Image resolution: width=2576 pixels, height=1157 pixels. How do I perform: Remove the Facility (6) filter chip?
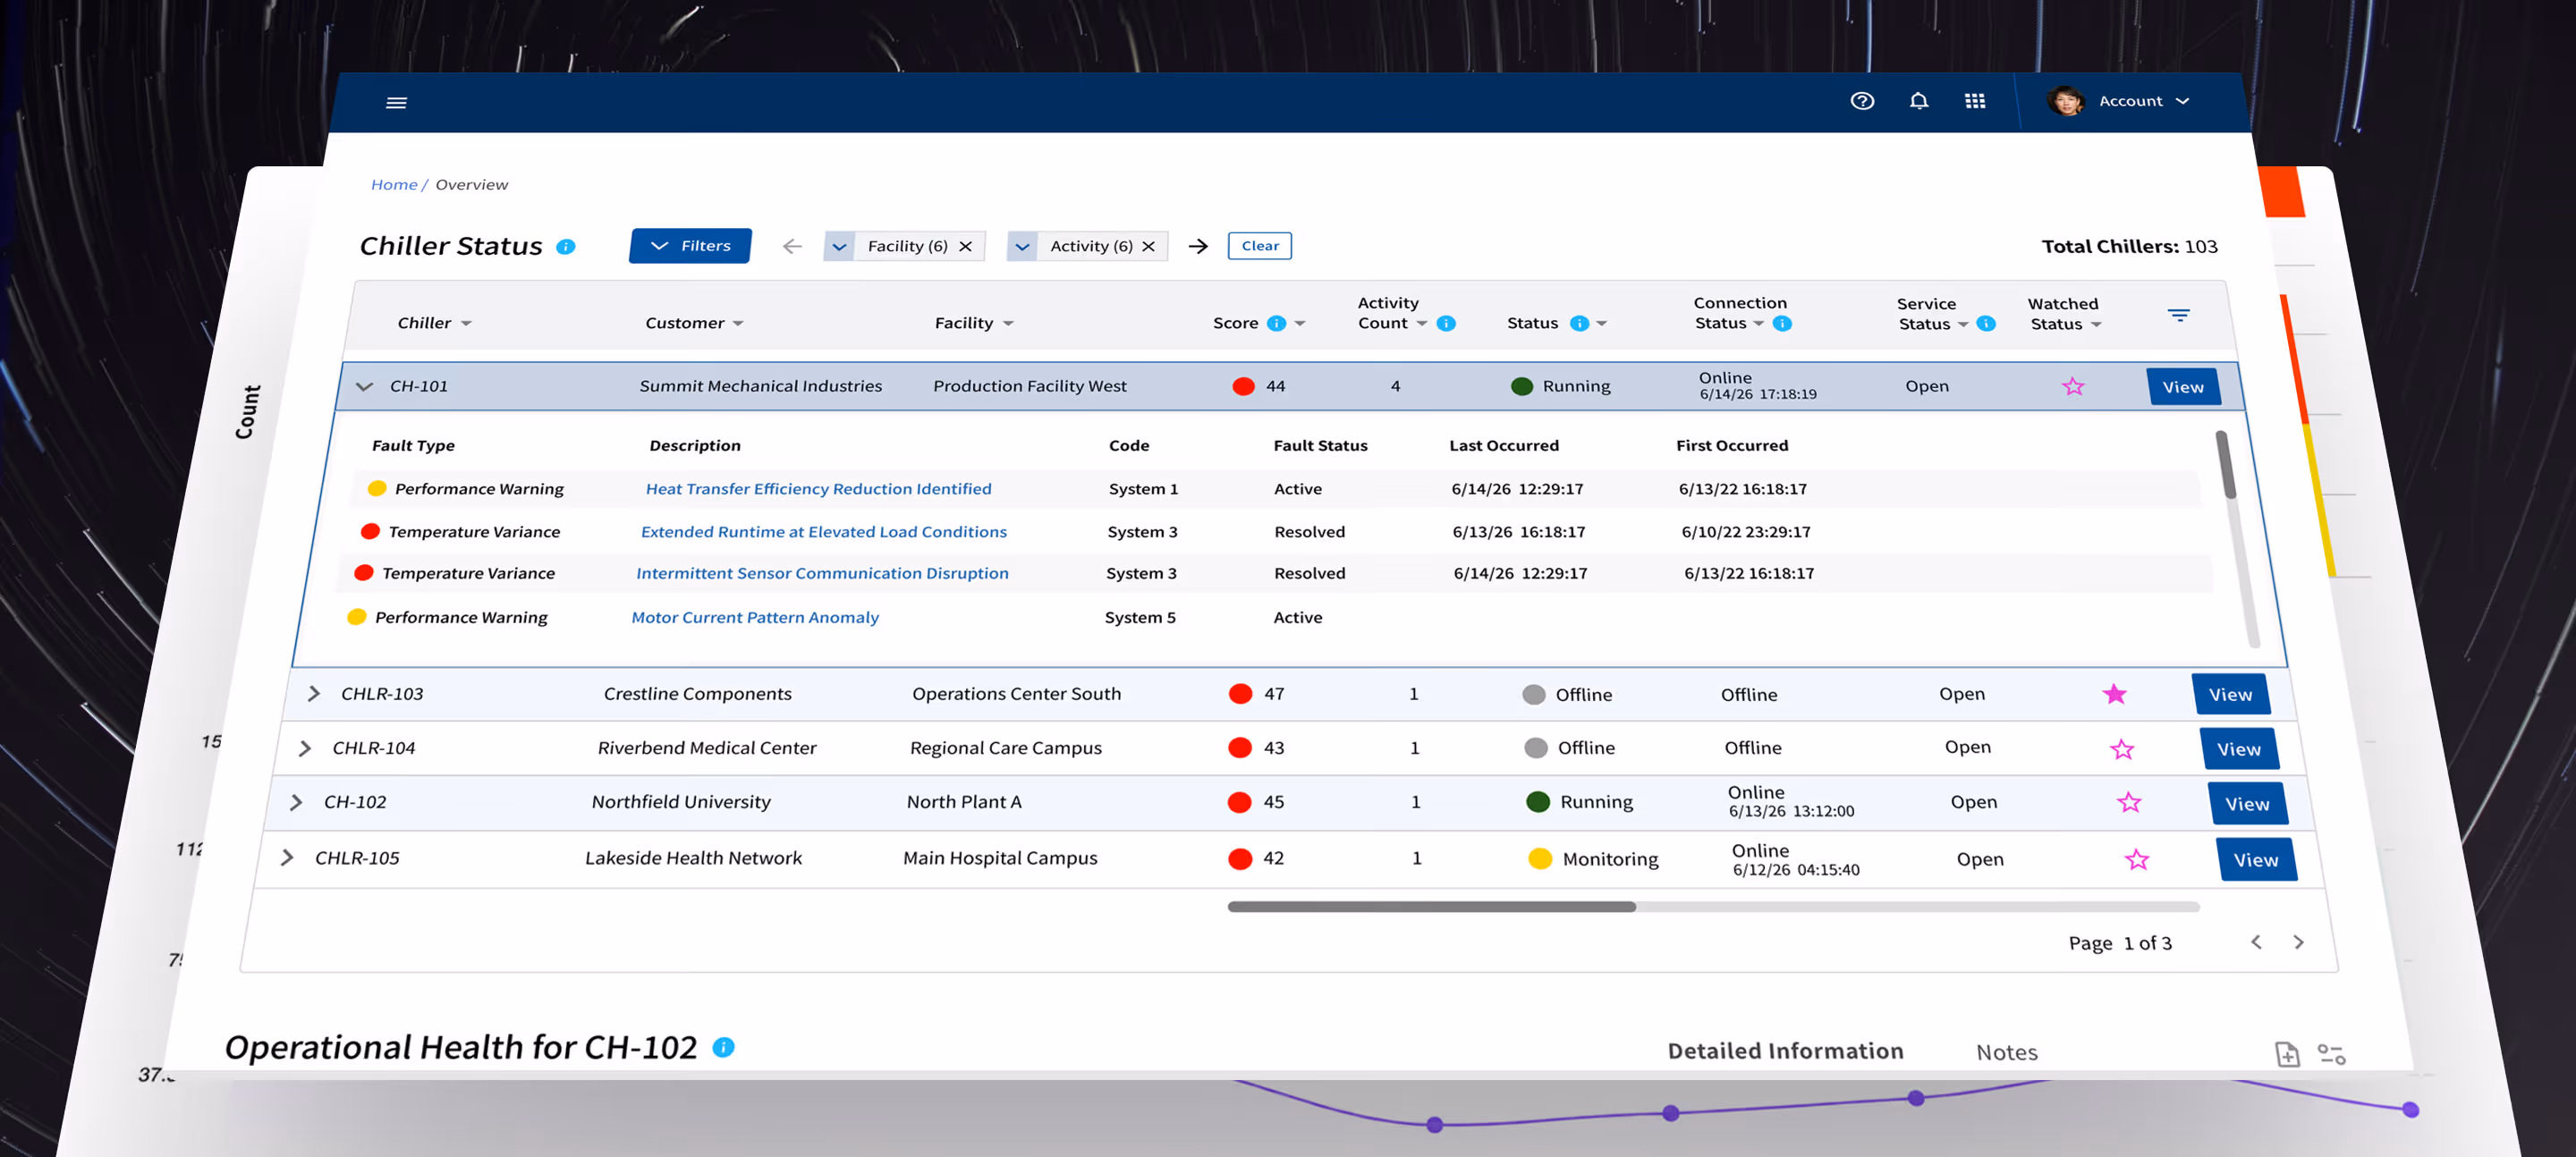tap(965, 246)
